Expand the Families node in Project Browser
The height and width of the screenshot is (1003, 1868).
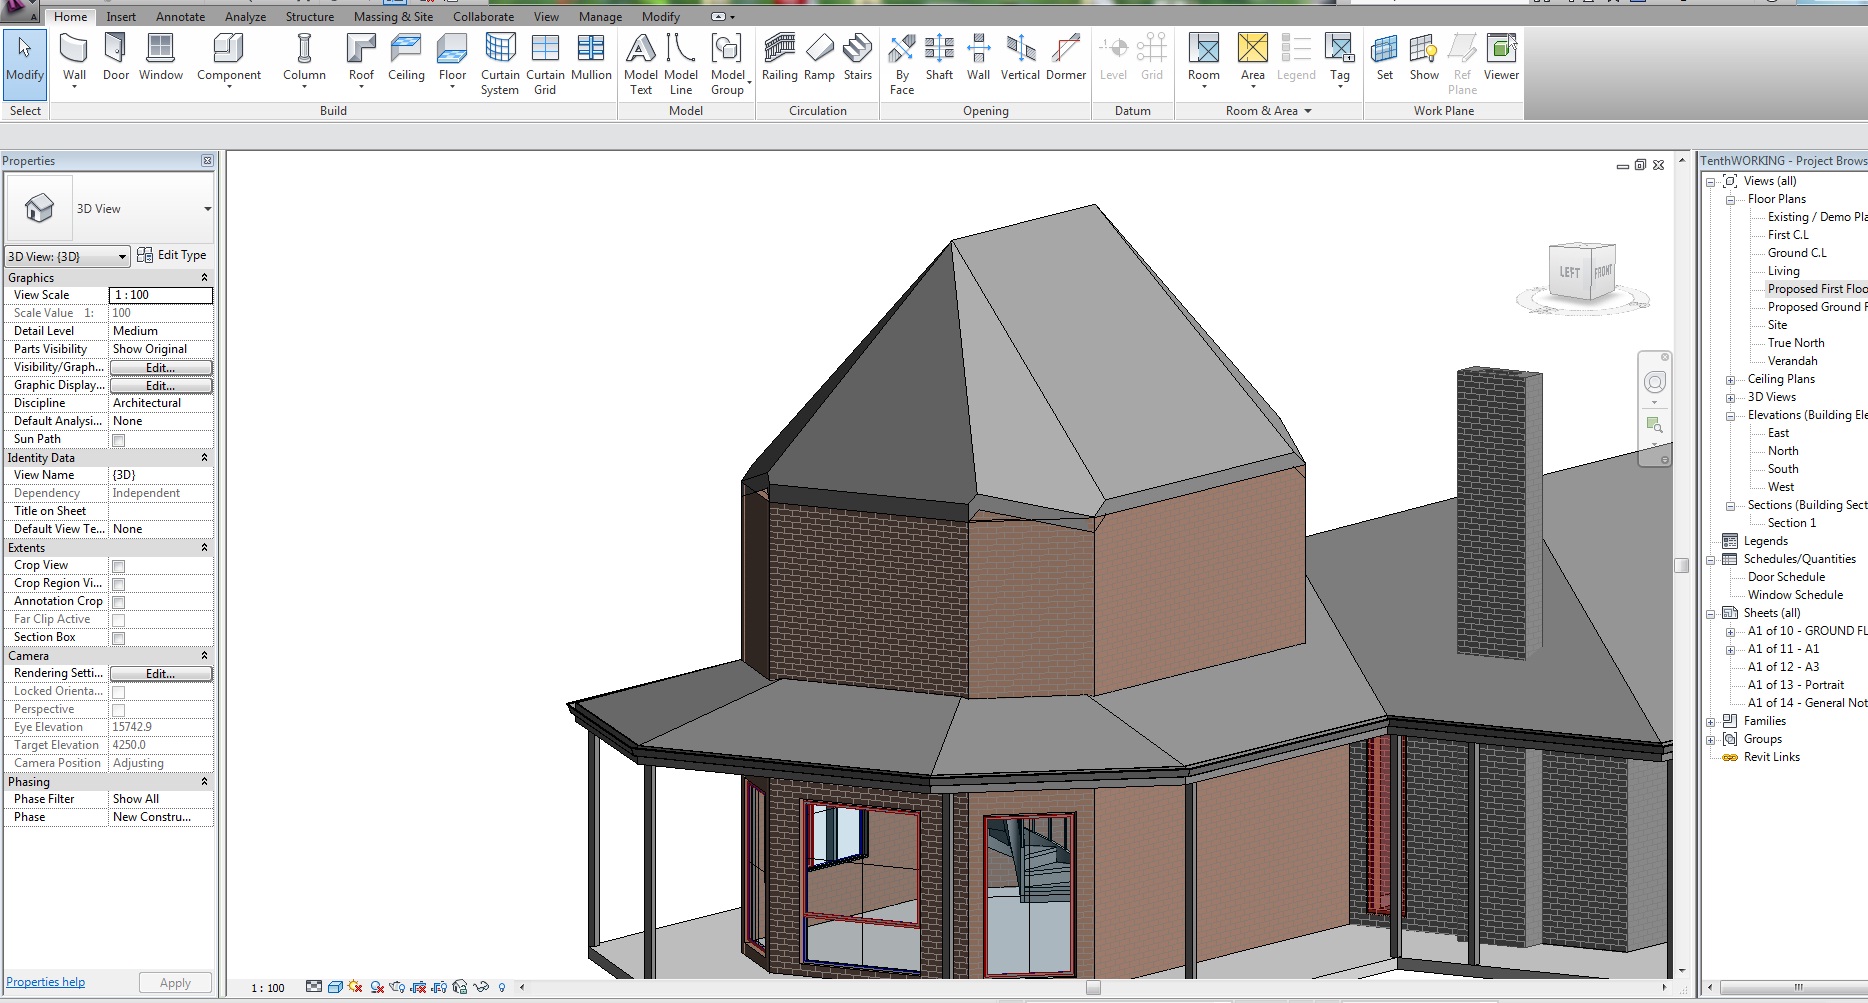[x=1711, y=722]
